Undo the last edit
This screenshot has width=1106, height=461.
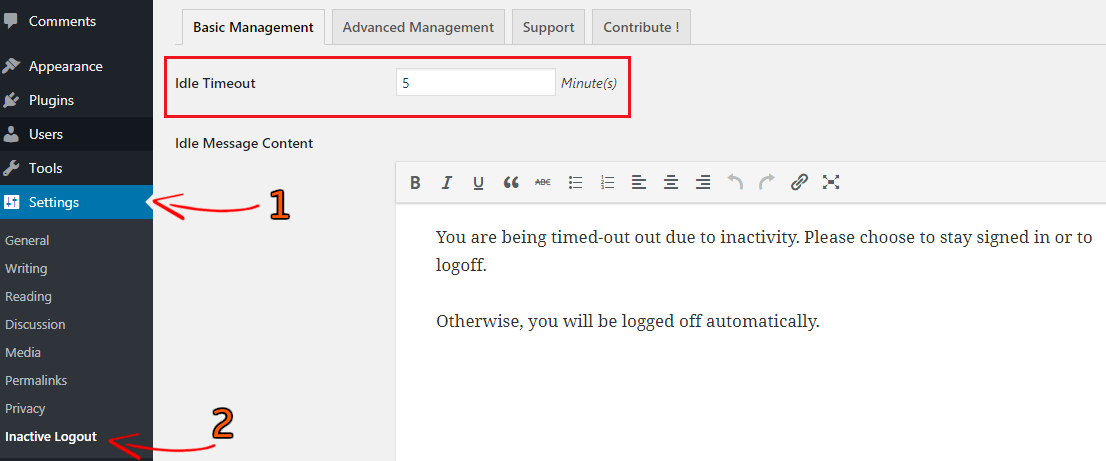click(735, 182)
